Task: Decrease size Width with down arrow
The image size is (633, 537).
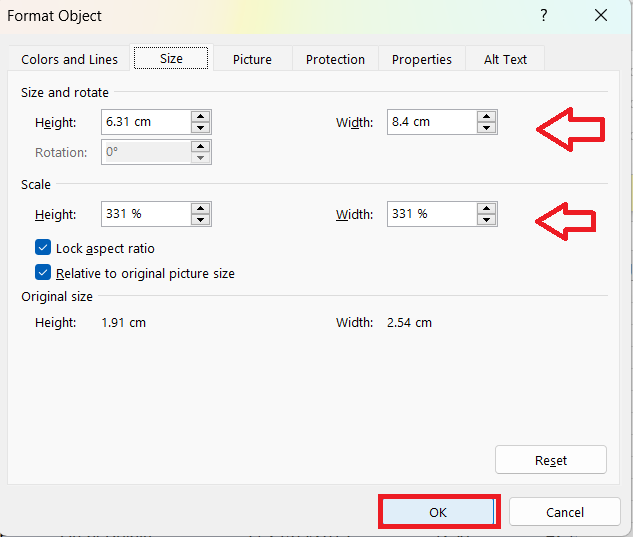Action: coord(486,128)
